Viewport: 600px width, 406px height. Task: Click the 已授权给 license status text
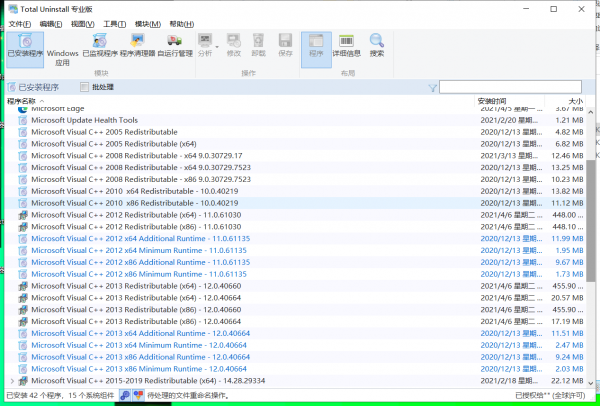[550, 396]
